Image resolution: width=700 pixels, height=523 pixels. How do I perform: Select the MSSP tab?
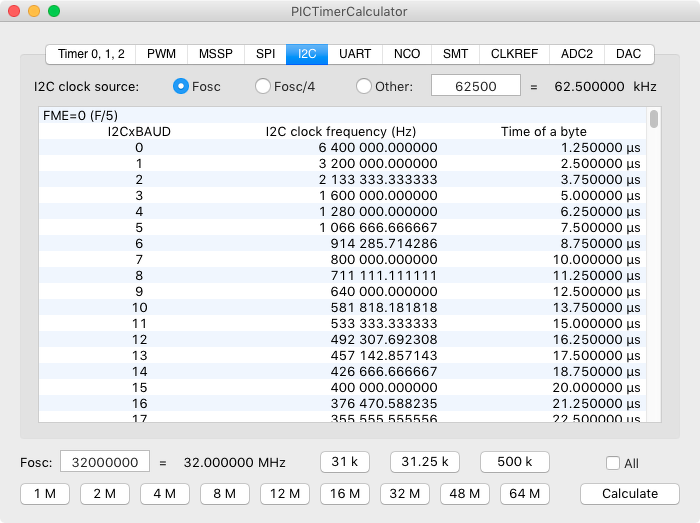(216, 54)
